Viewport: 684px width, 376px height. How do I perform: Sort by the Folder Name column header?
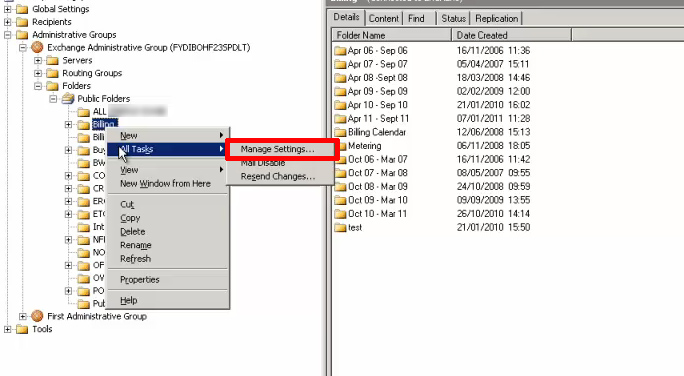point(392,35)
